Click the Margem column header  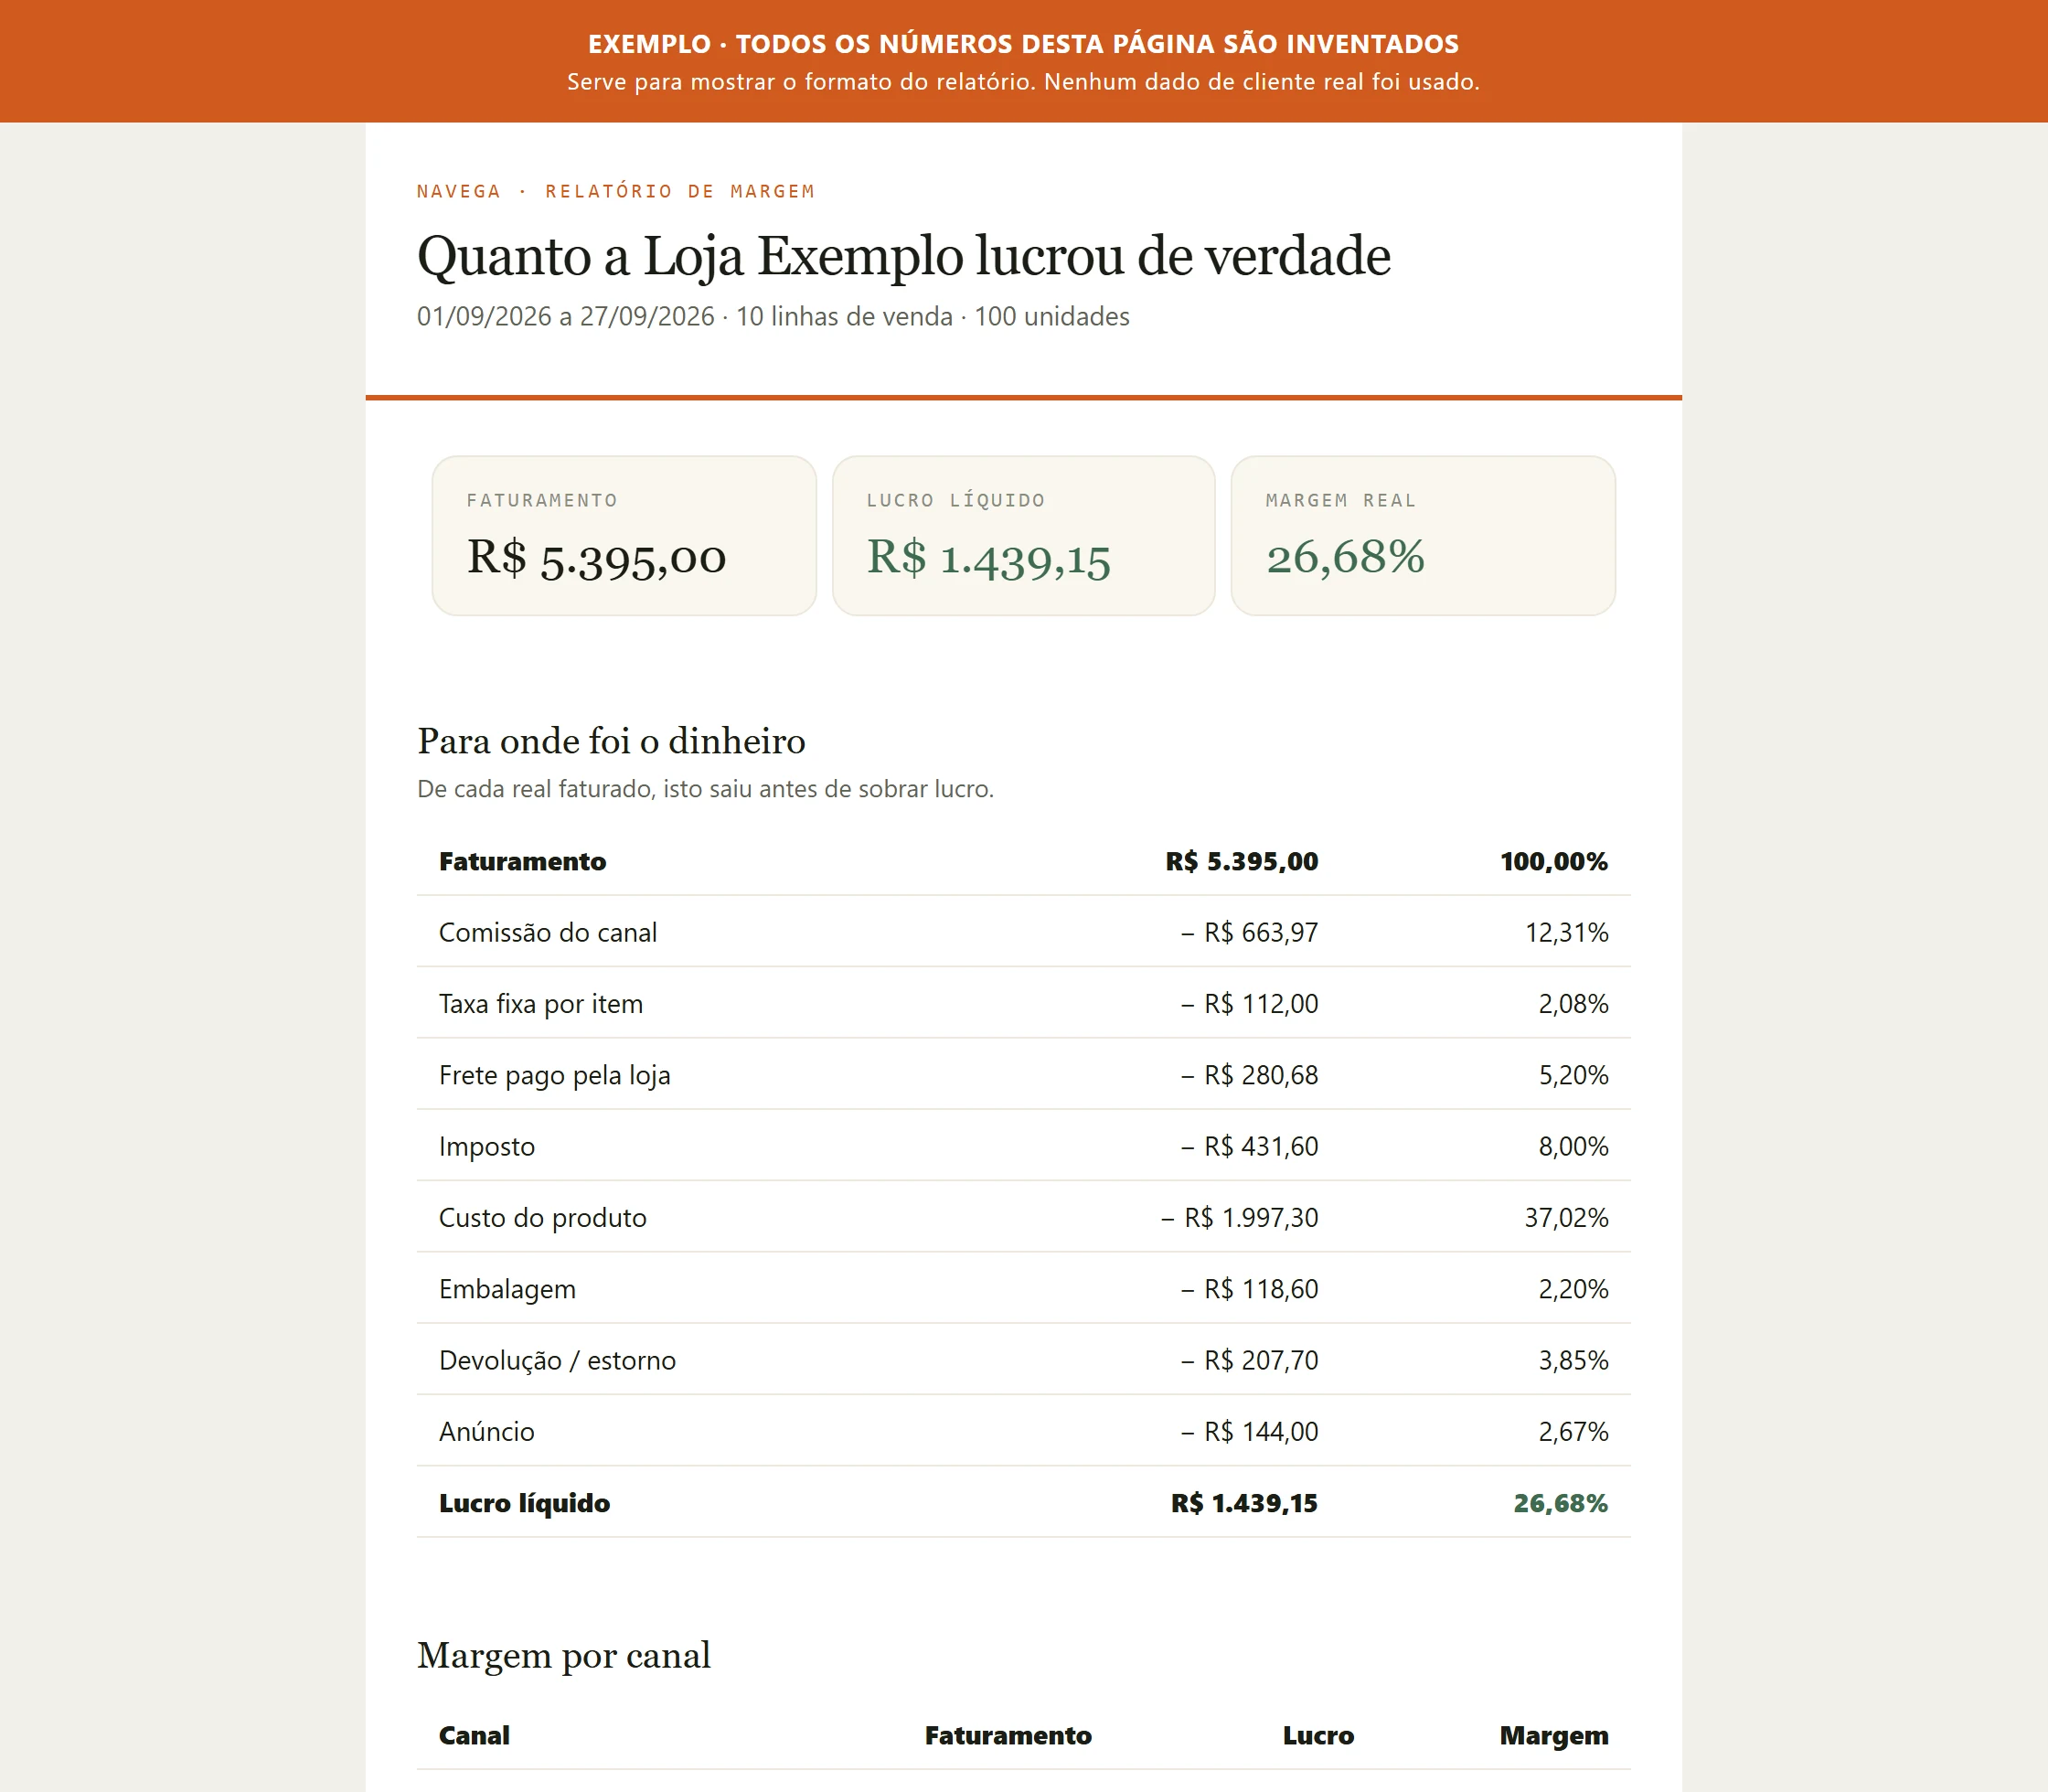pyautogui.click(x=1554, y=1735)
